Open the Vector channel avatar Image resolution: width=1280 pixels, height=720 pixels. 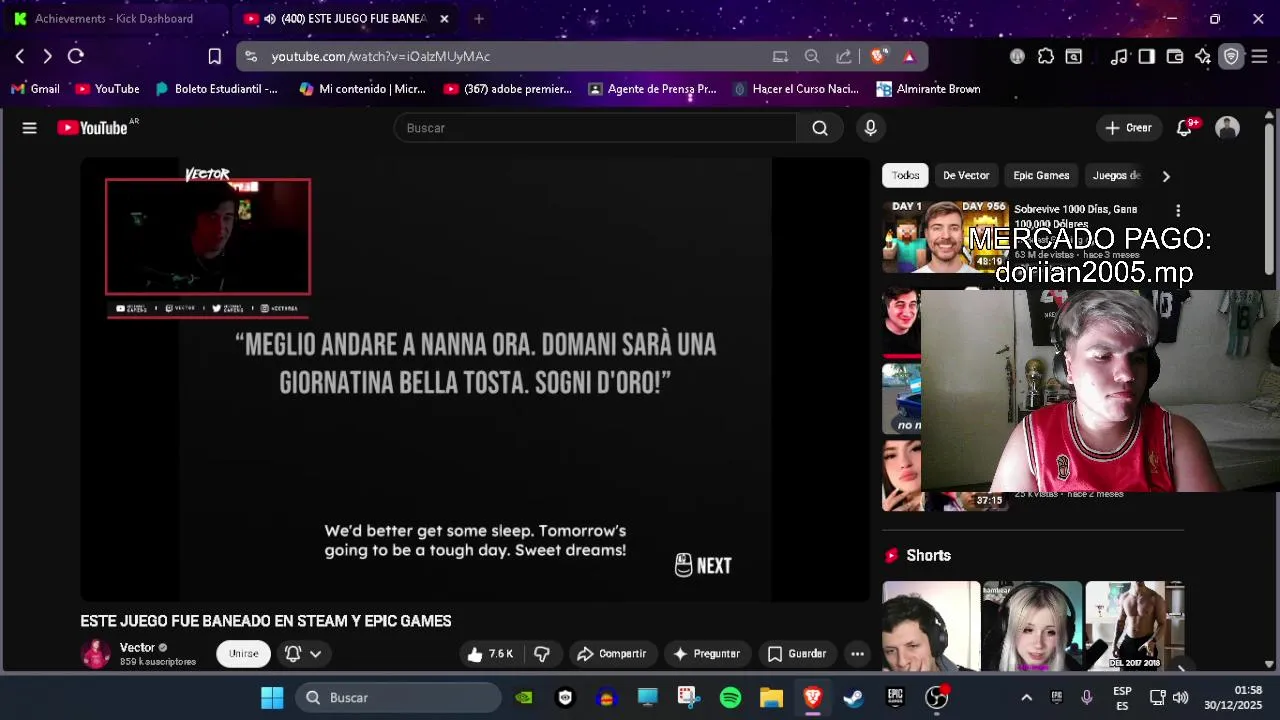[96, 654]
